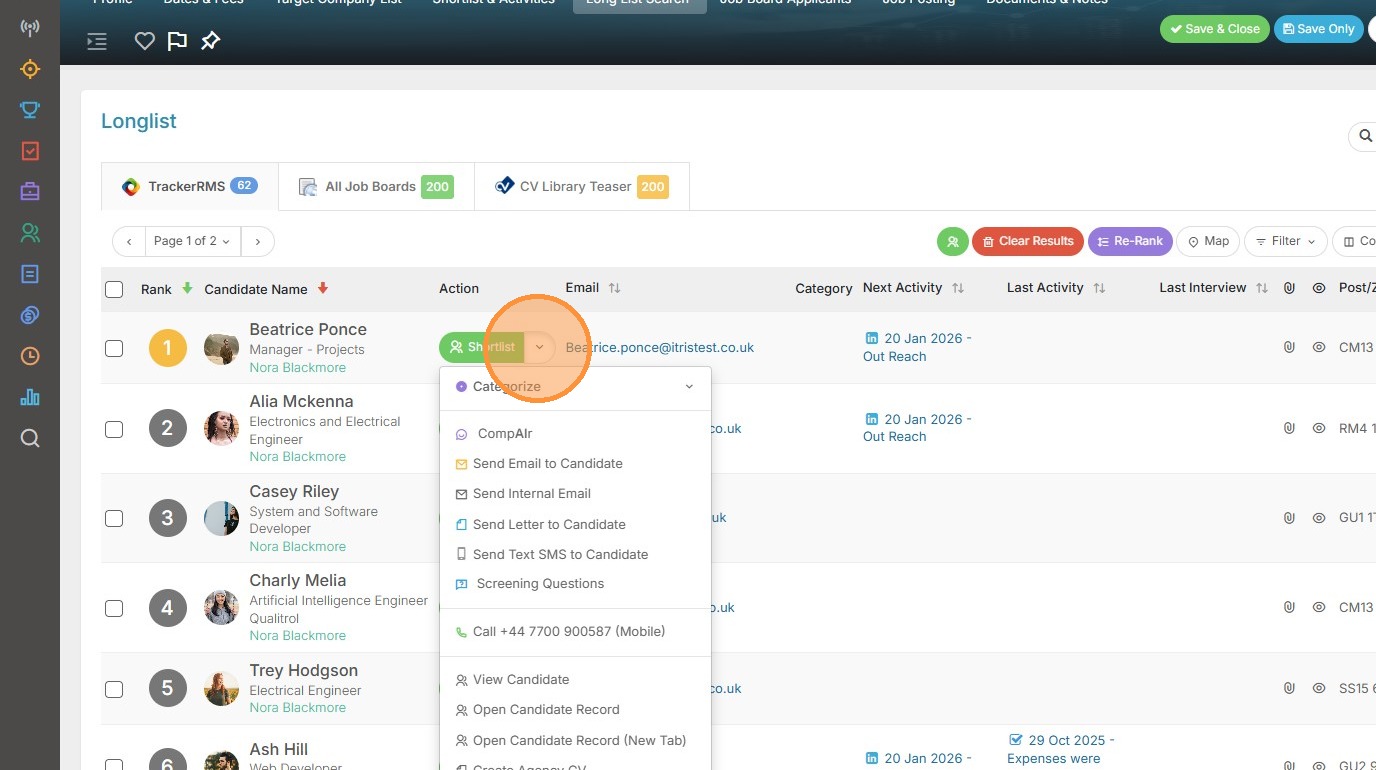The height and width of the screenshot is (770, 1376).
Task: Go to the previous results page arrow
Action: (x=129, y=241)
